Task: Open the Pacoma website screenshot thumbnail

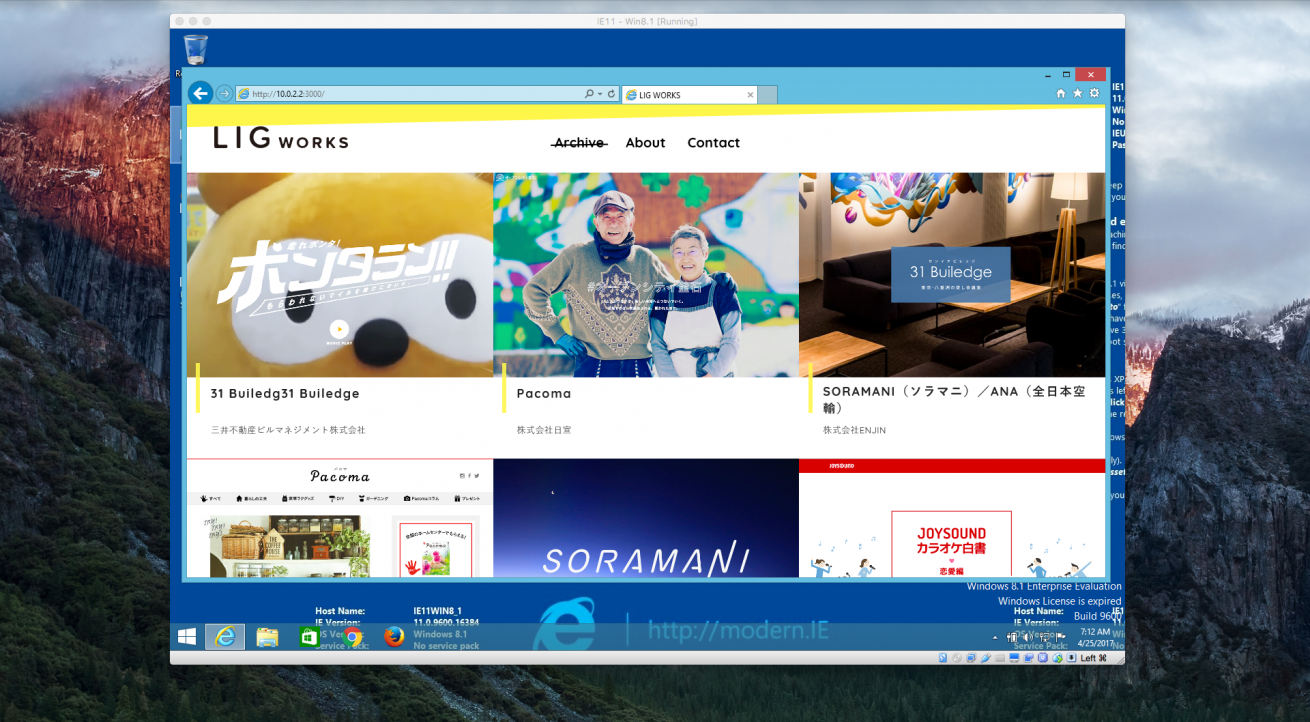Action: click(x=340, y=518)
